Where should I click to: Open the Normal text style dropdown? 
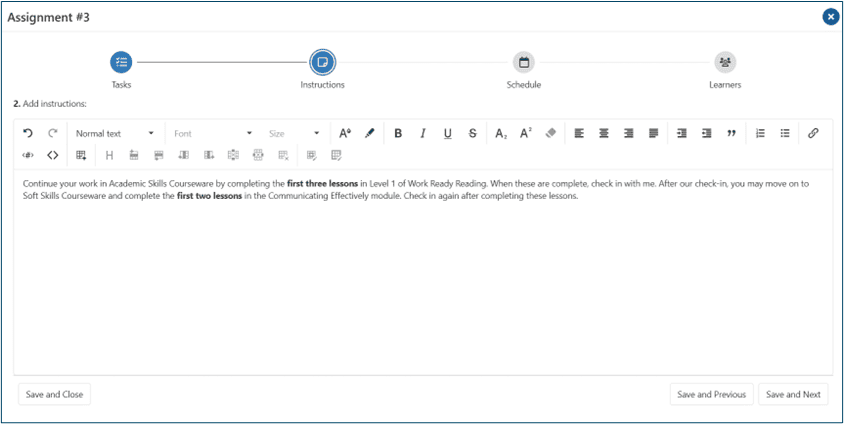coord(115,133)
